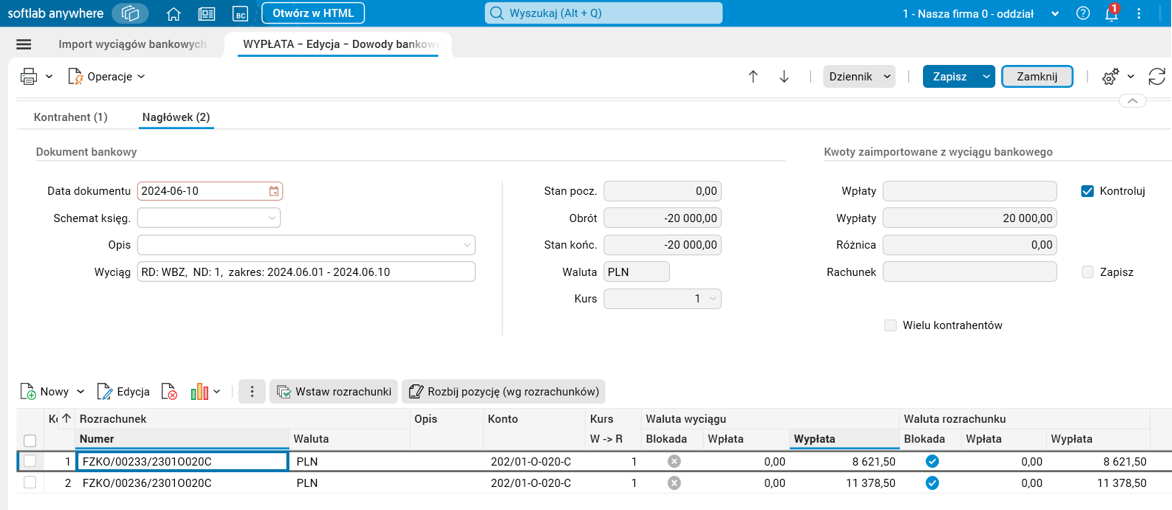Click the Zapisz save button
Screen dimensions: 1172x510
pos(951,76)
